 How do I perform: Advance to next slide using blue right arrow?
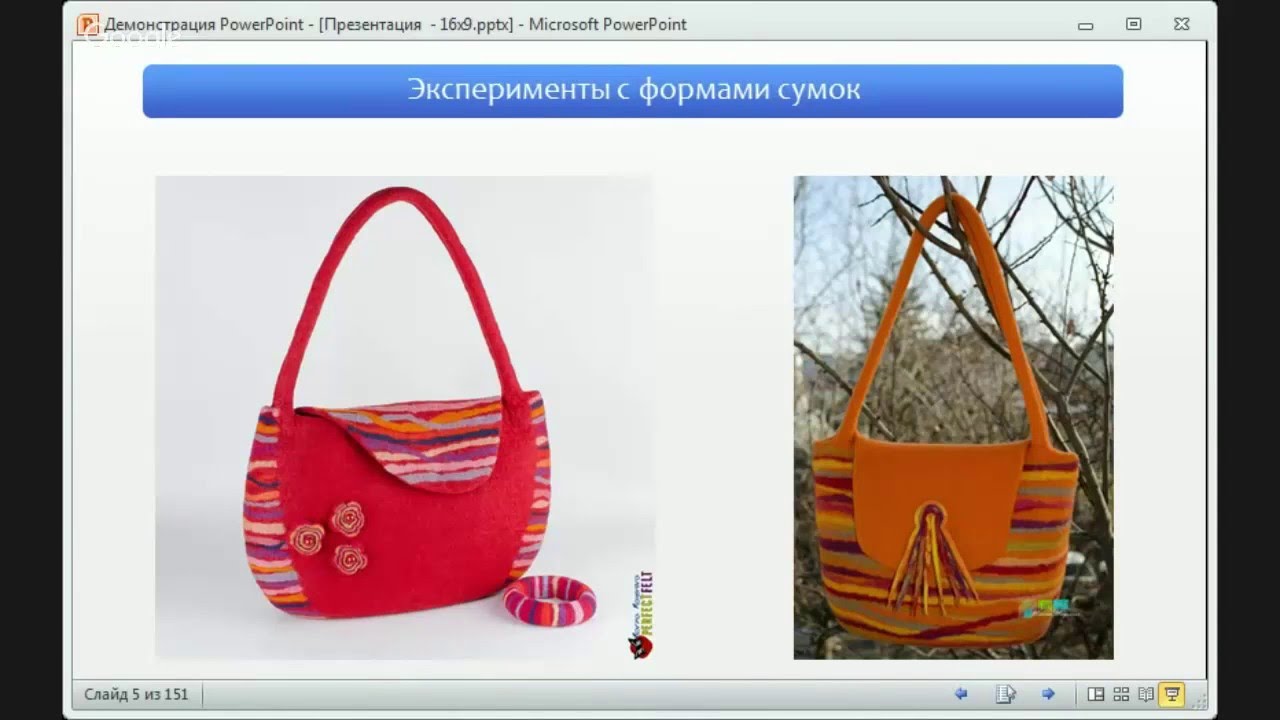click(x=1048, y=693)
